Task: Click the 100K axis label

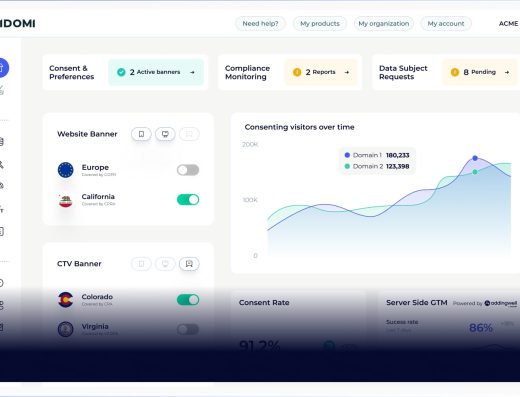Action: coord(250,200)
